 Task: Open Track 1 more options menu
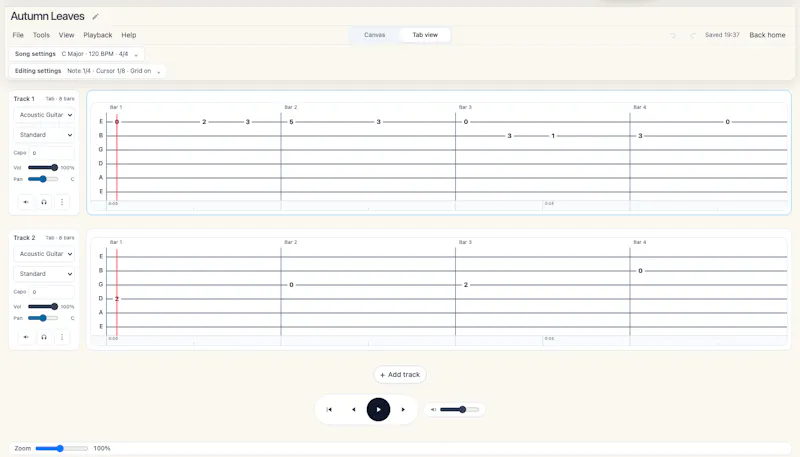pyautogui.click(x=62, y=202)
